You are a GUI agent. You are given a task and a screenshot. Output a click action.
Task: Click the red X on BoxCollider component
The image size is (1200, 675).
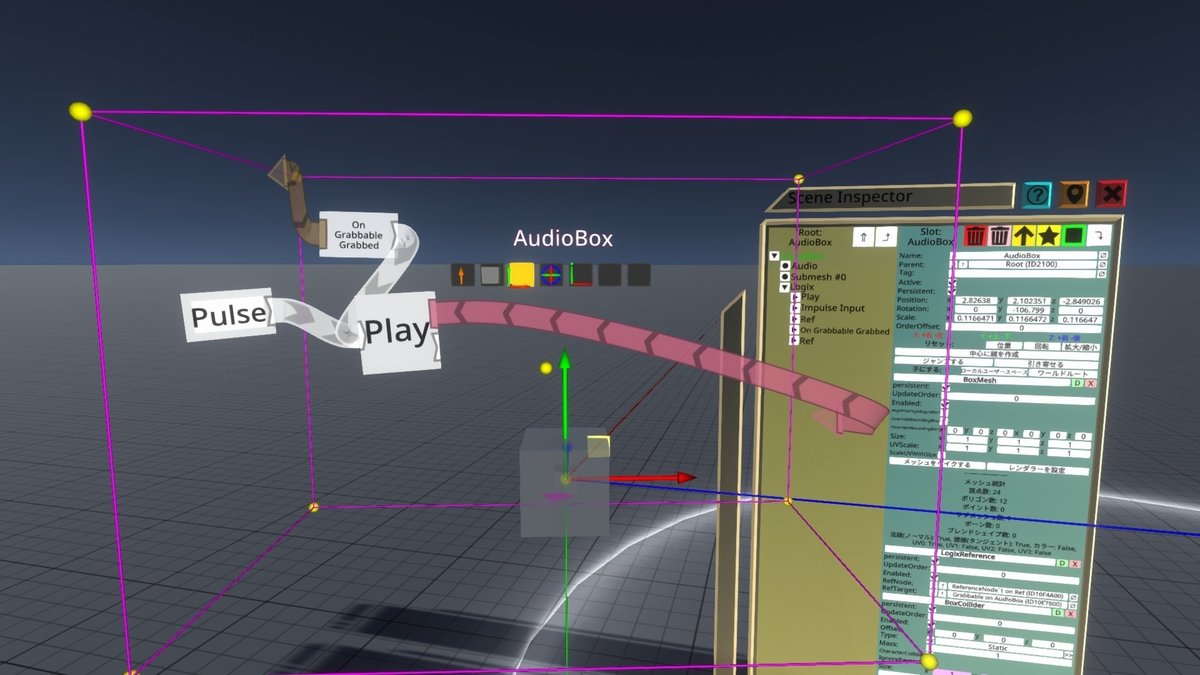click(x=1070, y=613)
